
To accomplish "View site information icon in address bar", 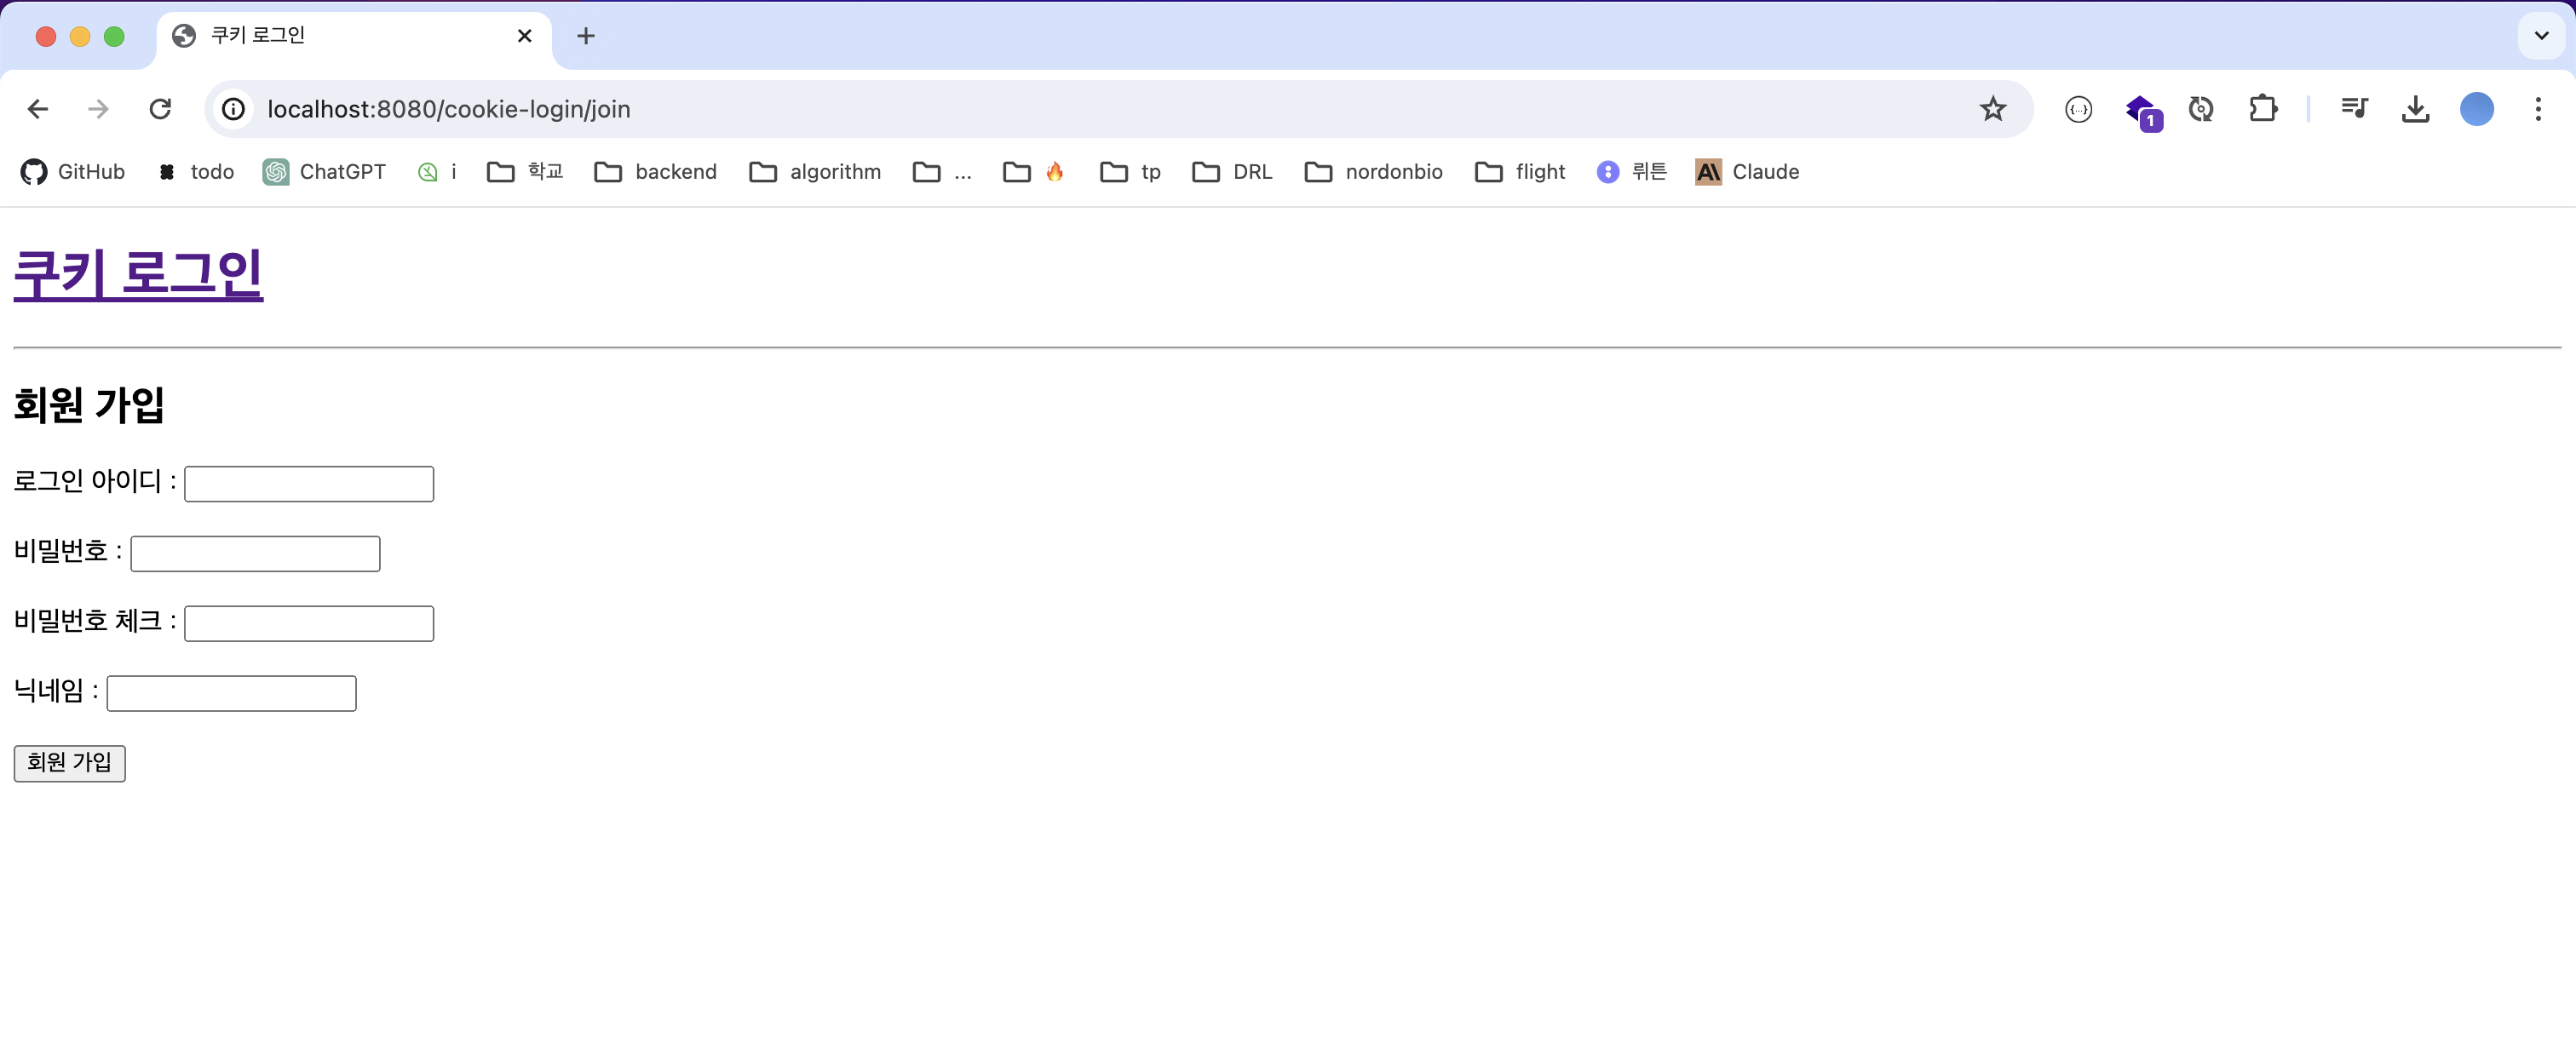I will click(233, 109).
